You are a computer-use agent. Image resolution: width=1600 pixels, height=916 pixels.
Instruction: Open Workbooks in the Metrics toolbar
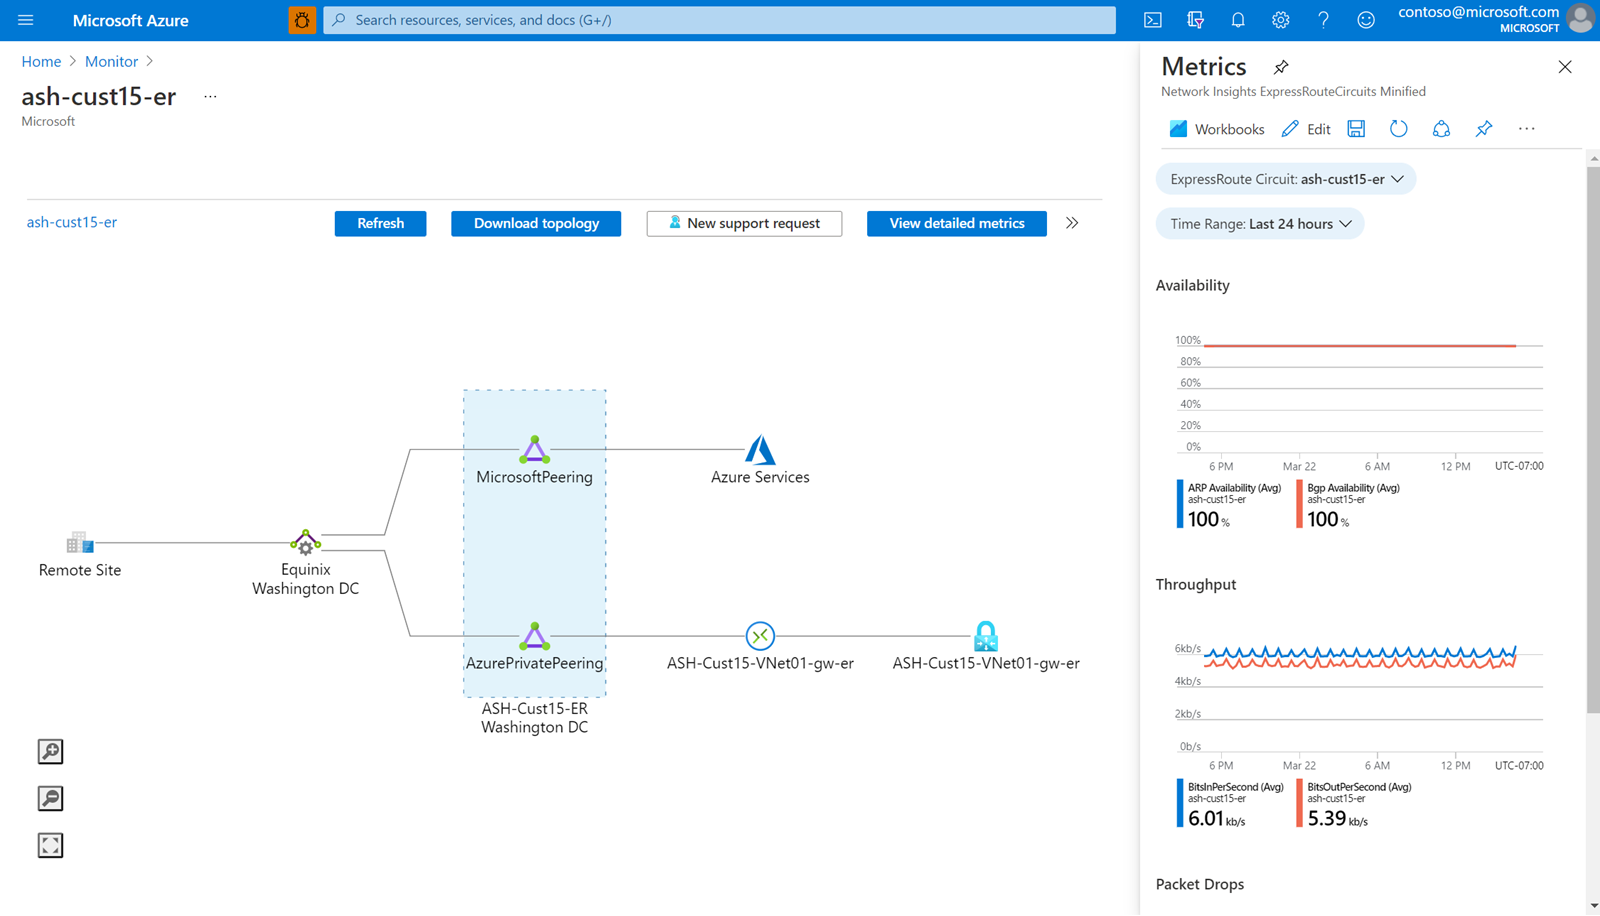tap(1217, 129)
